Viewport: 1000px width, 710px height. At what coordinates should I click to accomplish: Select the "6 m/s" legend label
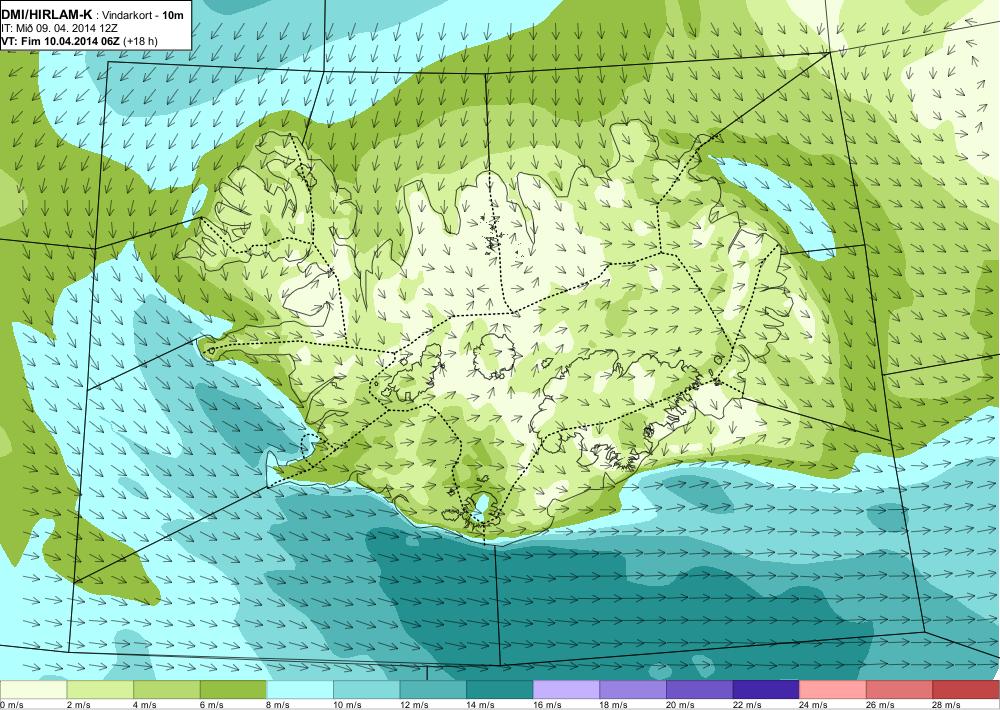click(212, 705)
